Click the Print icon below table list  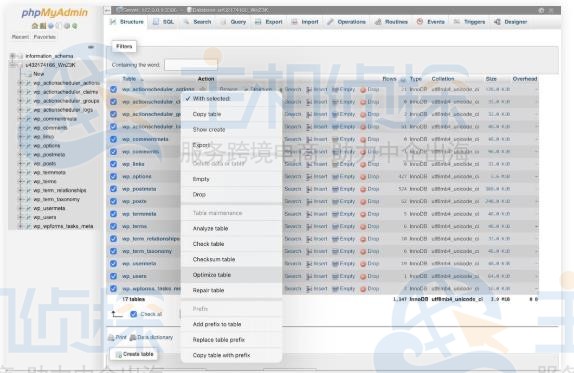pyautogui.click(x=111, y=337)
